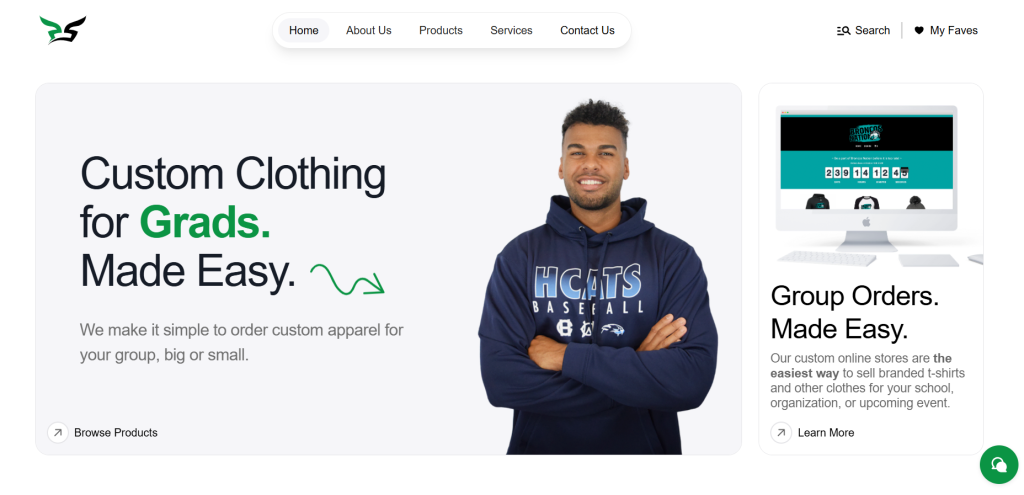Click the arrow icon next to Learn More

(781, 432)
